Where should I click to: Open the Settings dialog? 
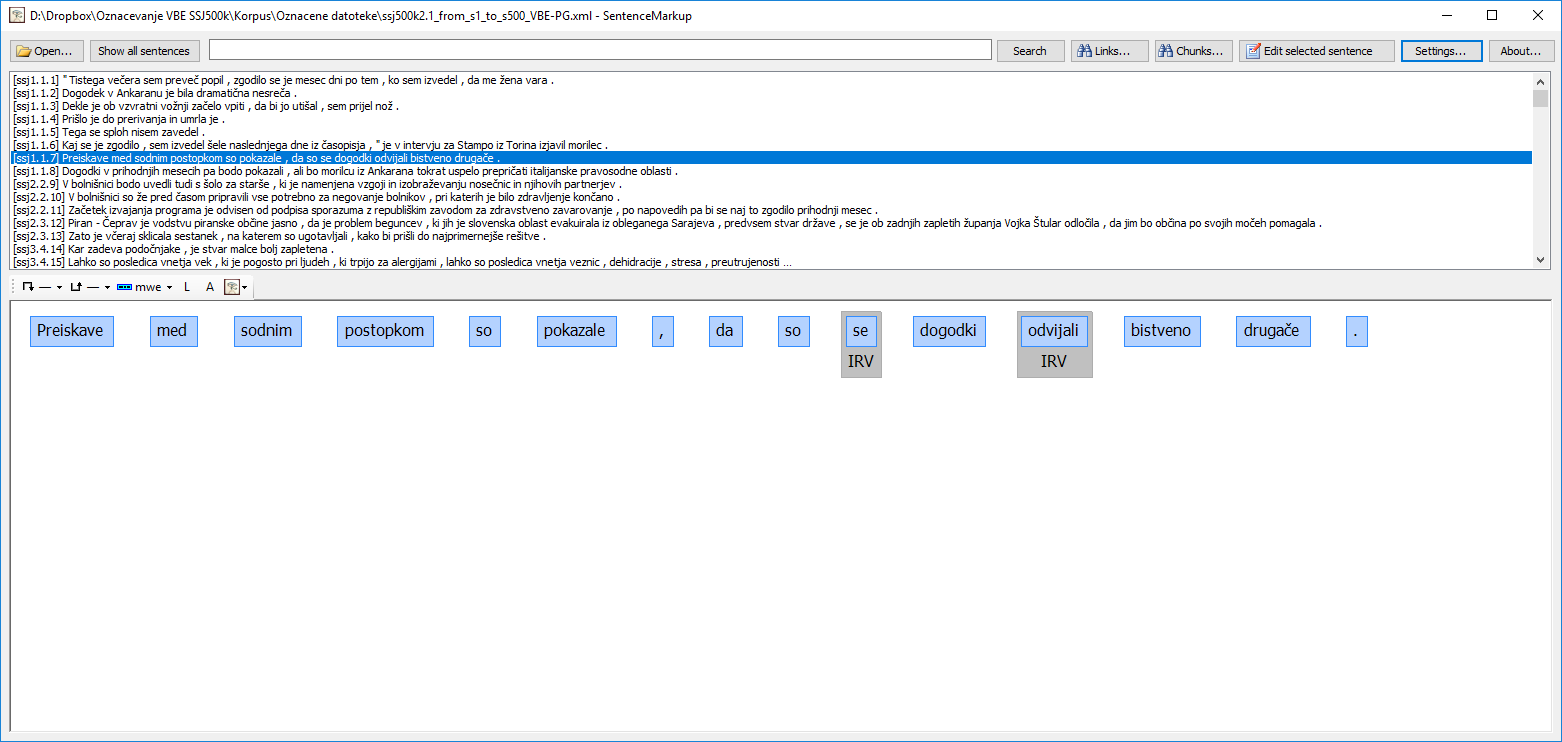(1441, 50)
